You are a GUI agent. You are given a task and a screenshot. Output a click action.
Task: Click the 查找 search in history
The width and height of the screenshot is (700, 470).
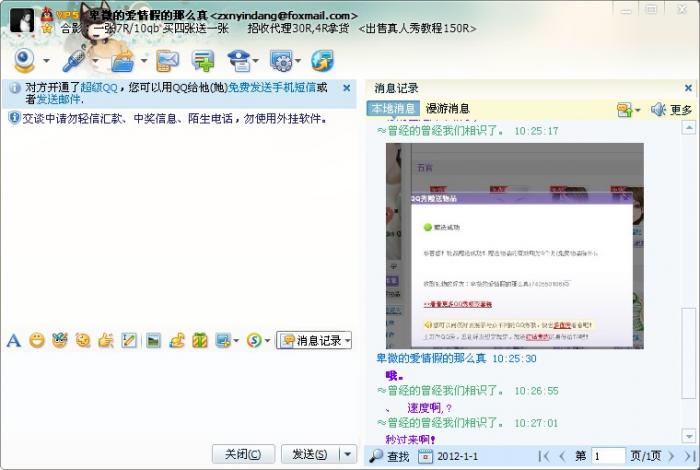pyautogui.click(x=389, y=456)
